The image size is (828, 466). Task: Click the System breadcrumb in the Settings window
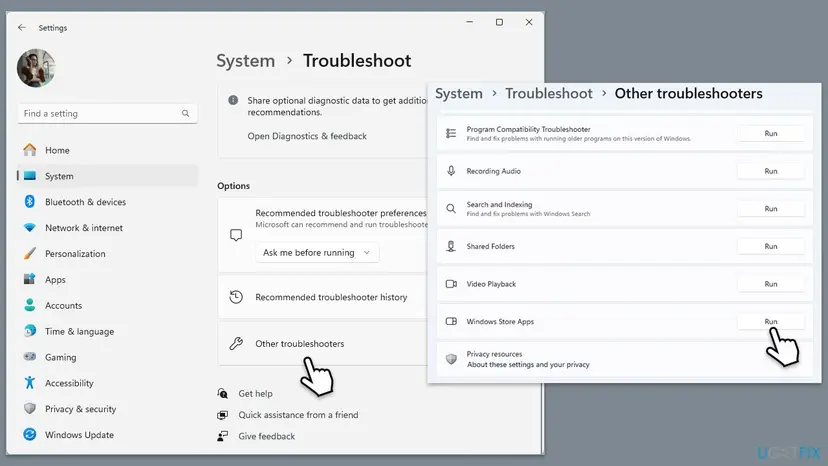pyautogui.click(x=246, y=61)
